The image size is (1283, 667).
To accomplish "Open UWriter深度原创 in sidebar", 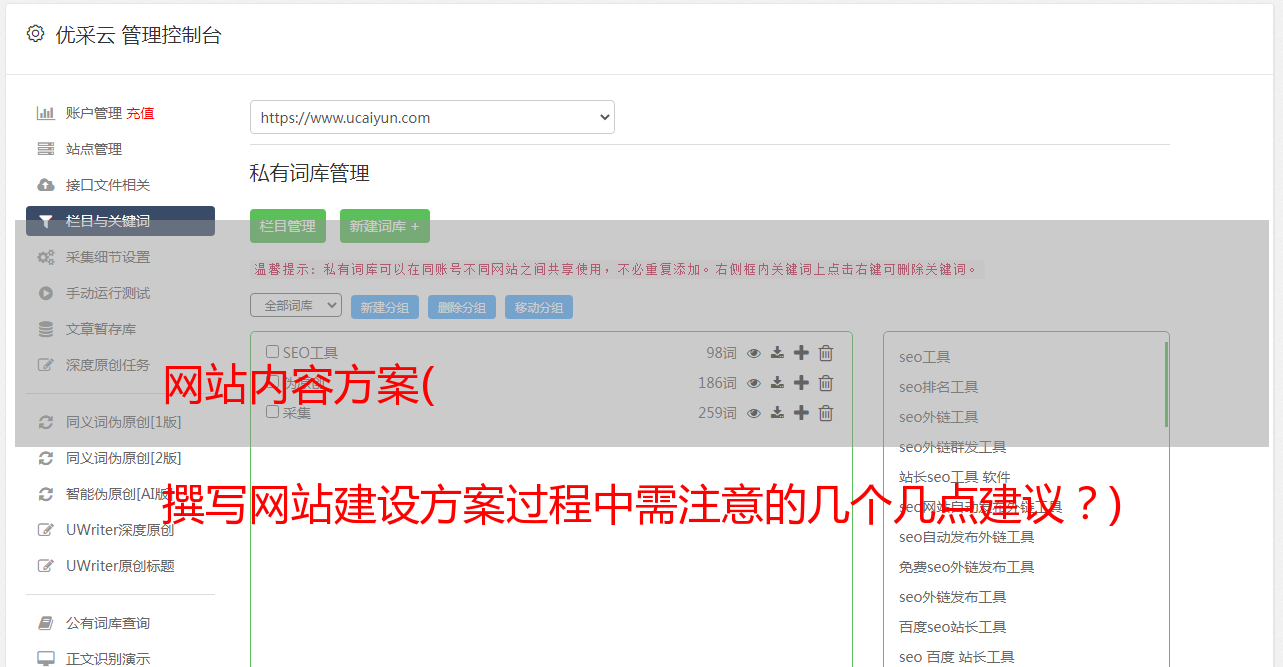I will tap(120, 530).
